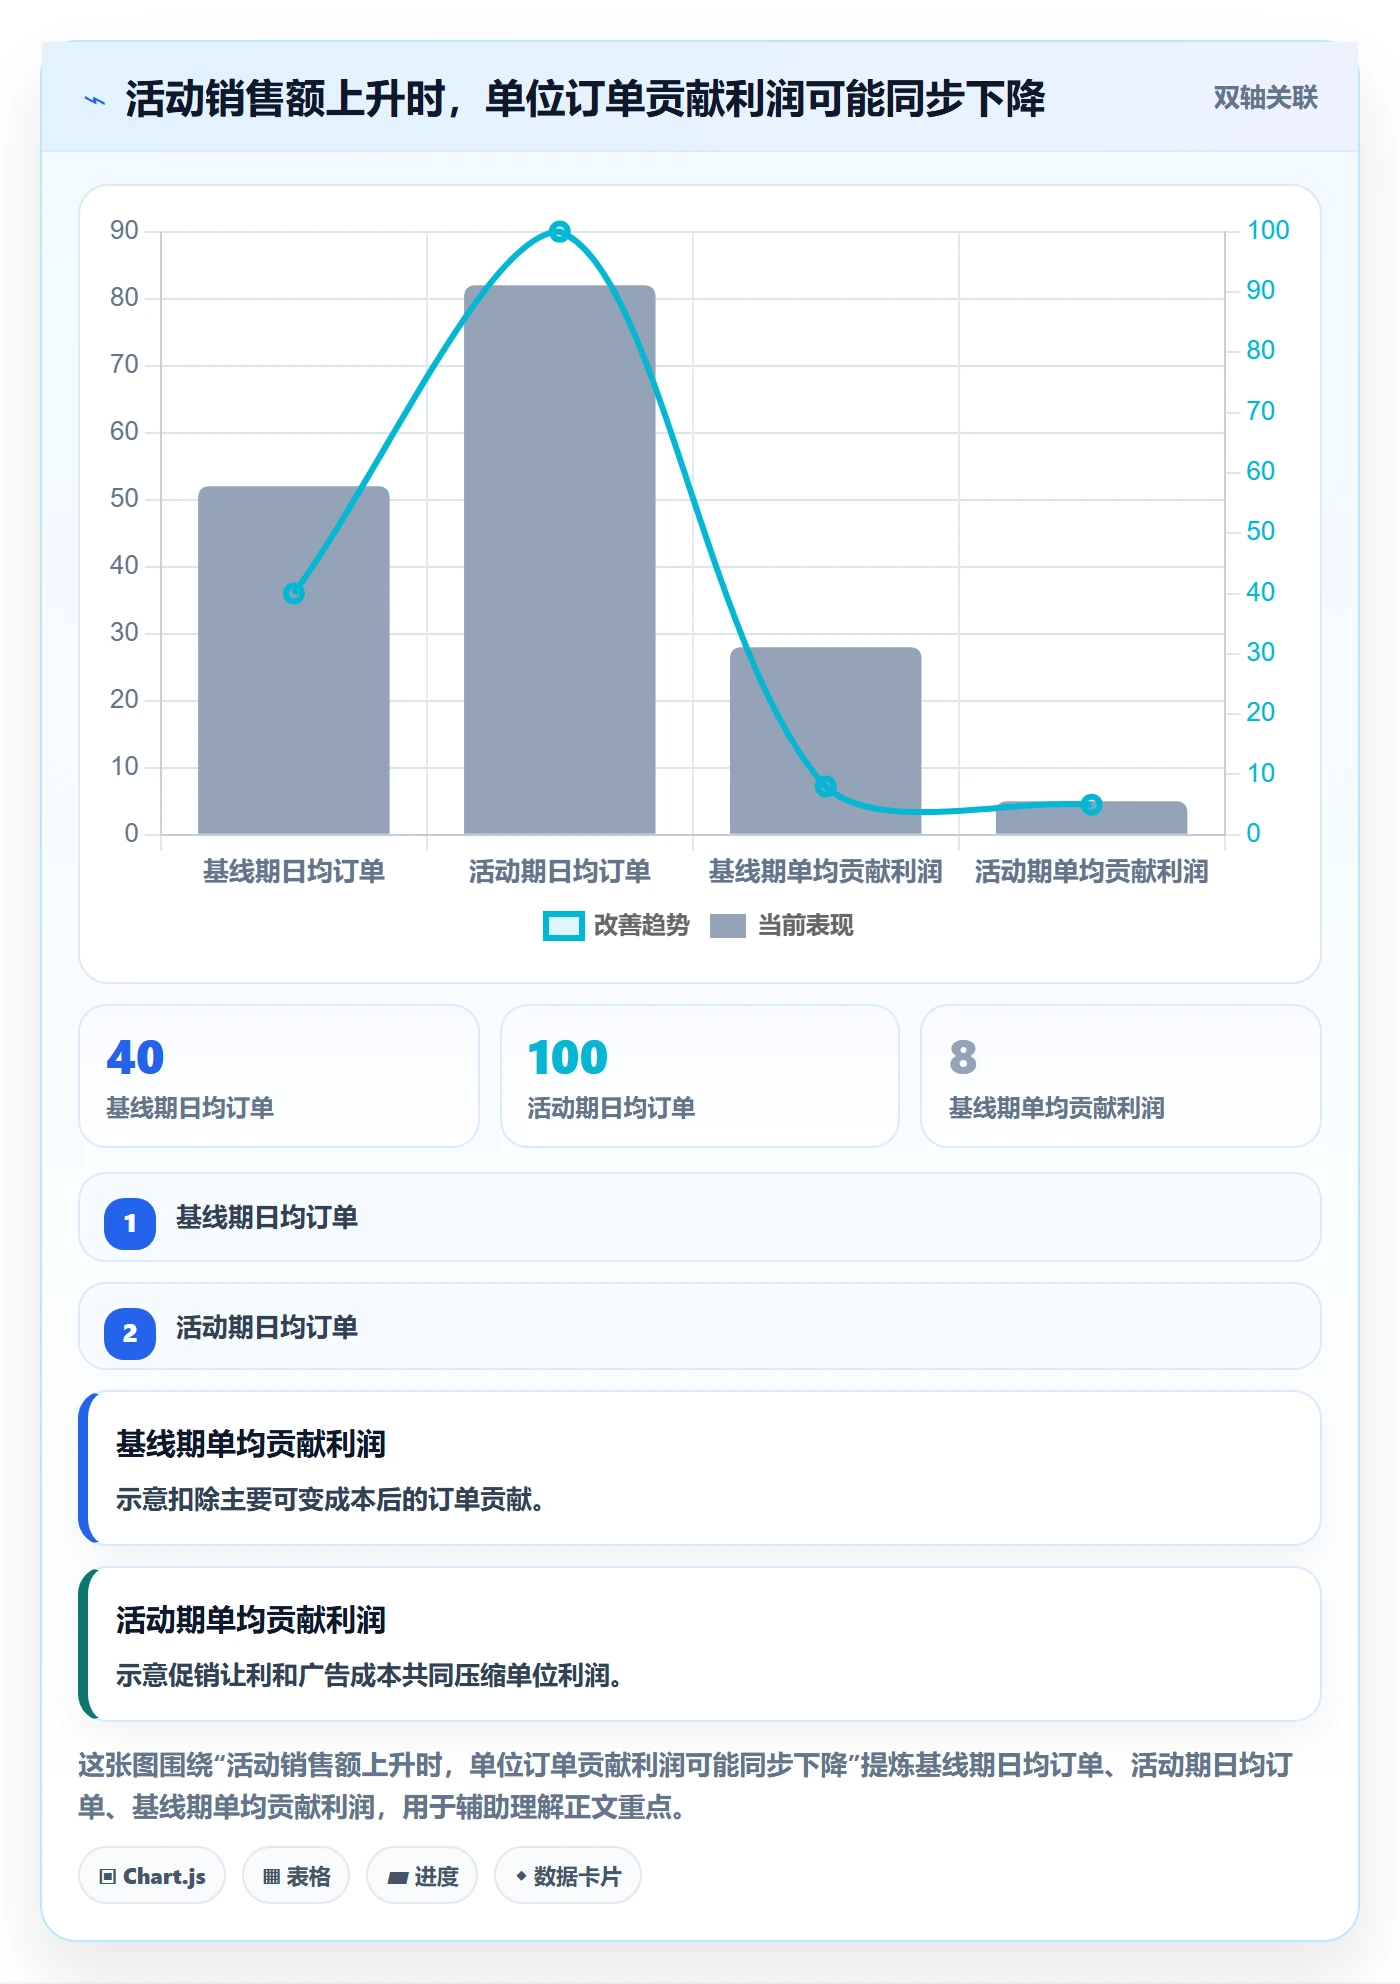Viewport: 1400px width, 1984px height.
Task: Click the x-axis label 基线期日均订单
Action: point(294,872)
